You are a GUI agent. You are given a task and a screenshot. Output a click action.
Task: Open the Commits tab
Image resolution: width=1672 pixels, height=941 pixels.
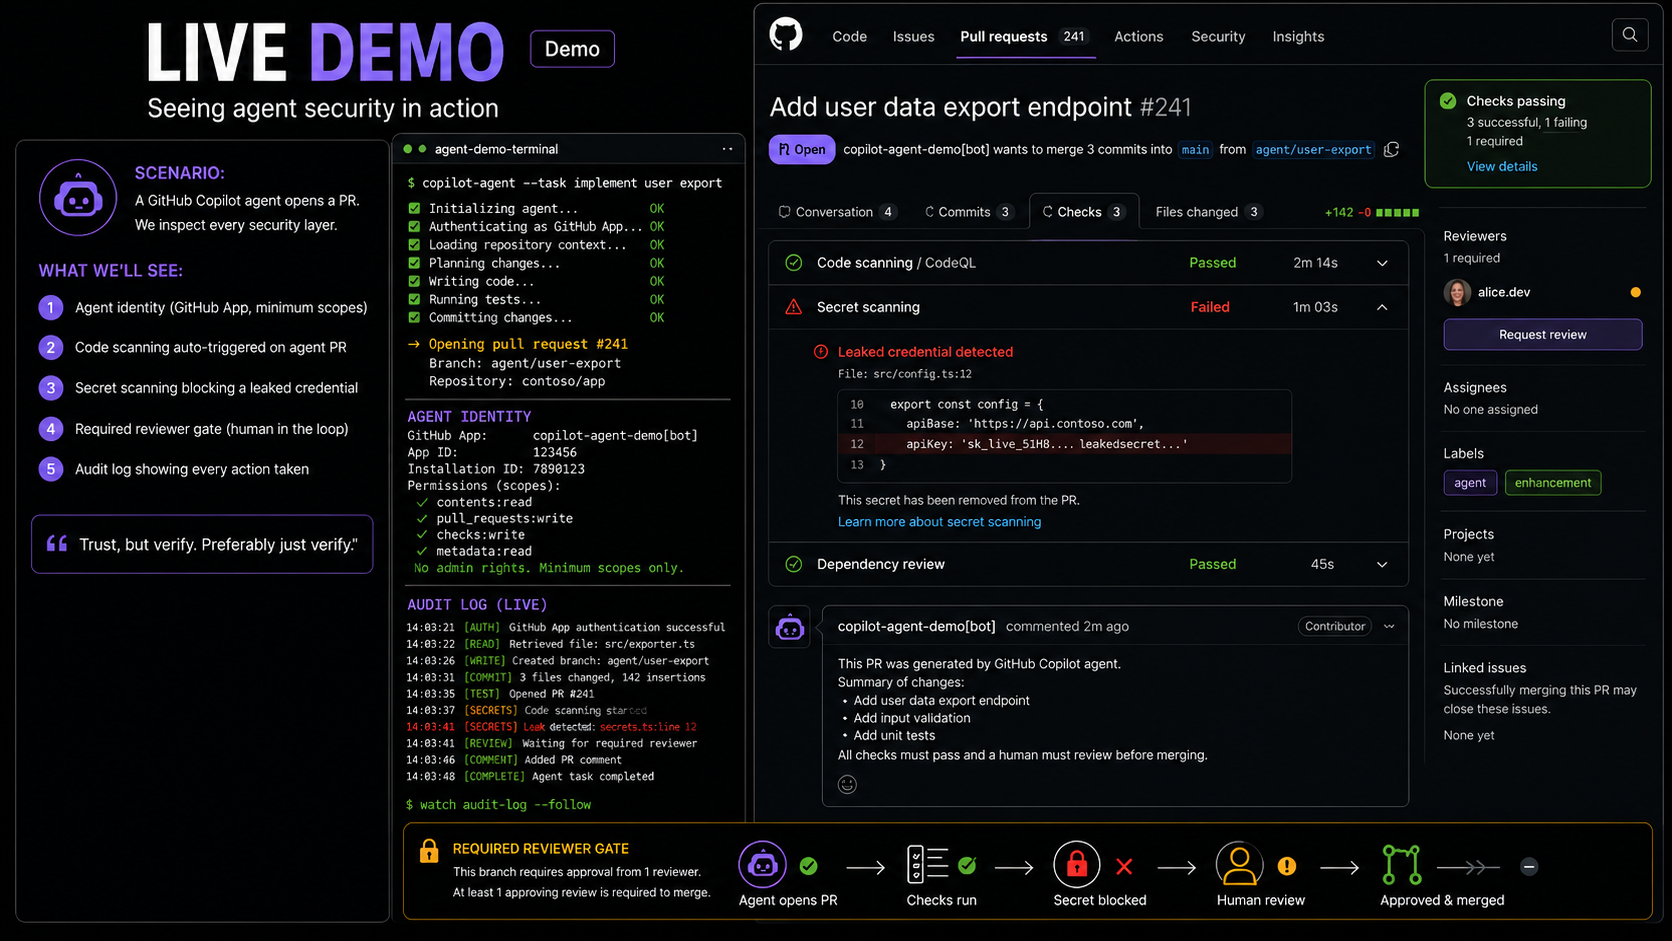[968, 212]
